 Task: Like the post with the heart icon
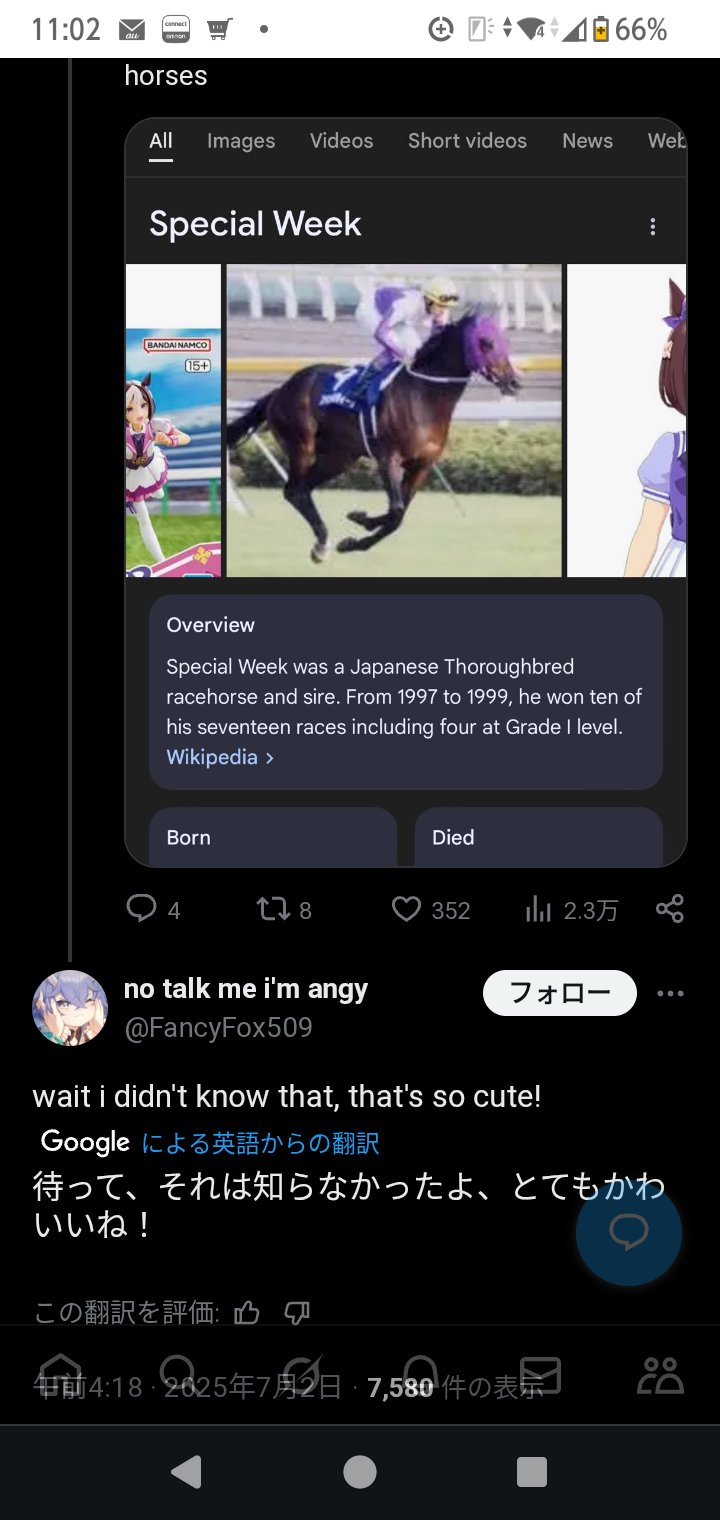(406, 908)
